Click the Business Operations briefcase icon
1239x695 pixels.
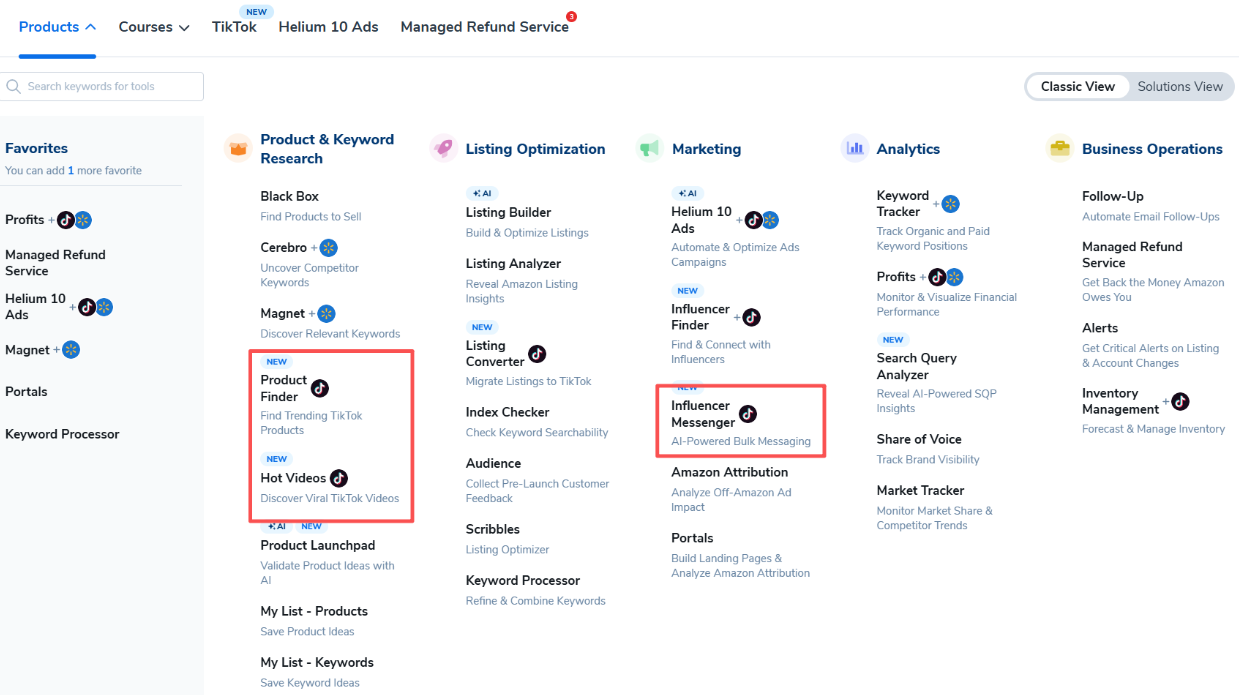pos(1059,149)
